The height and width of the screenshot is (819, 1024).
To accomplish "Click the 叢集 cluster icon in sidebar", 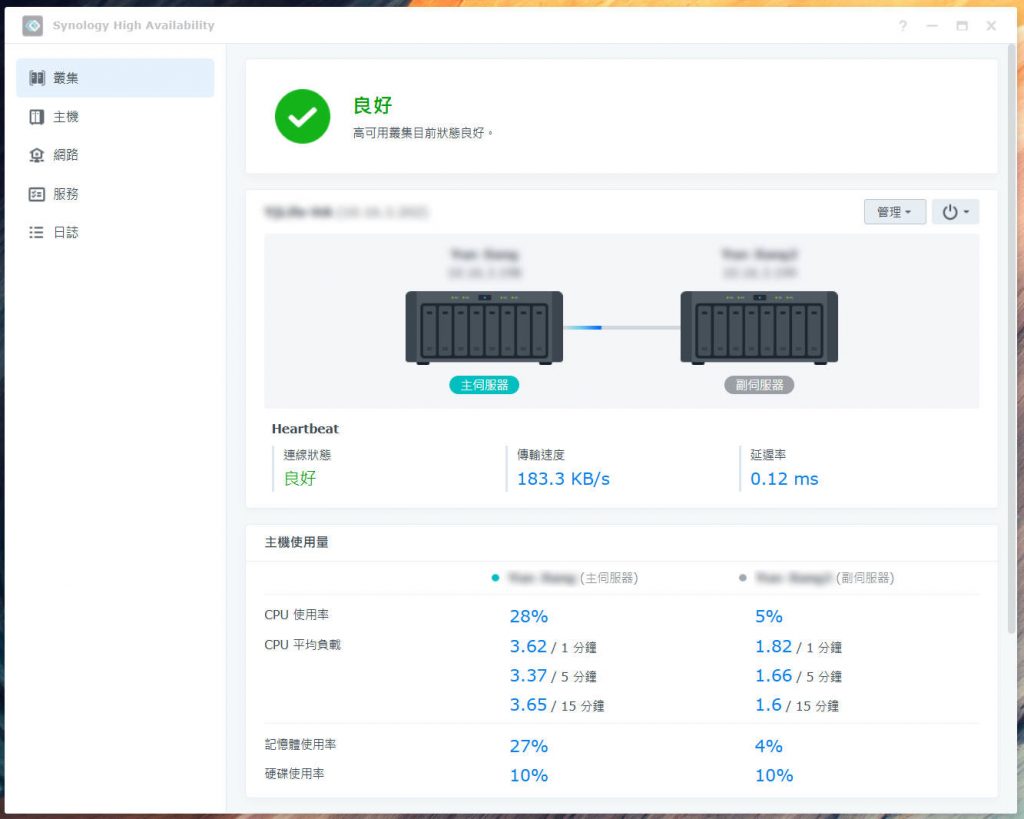I will click(x=37, y=78).
